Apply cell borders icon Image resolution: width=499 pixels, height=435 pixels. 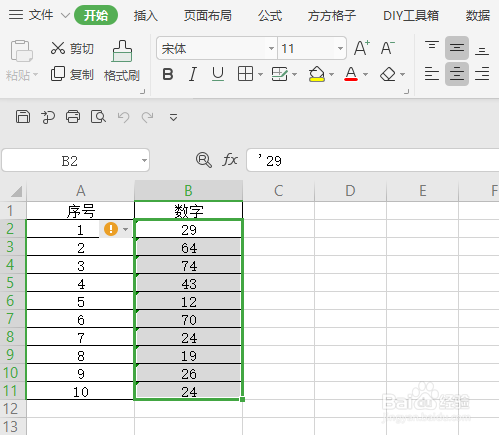[x=245, y=74]
